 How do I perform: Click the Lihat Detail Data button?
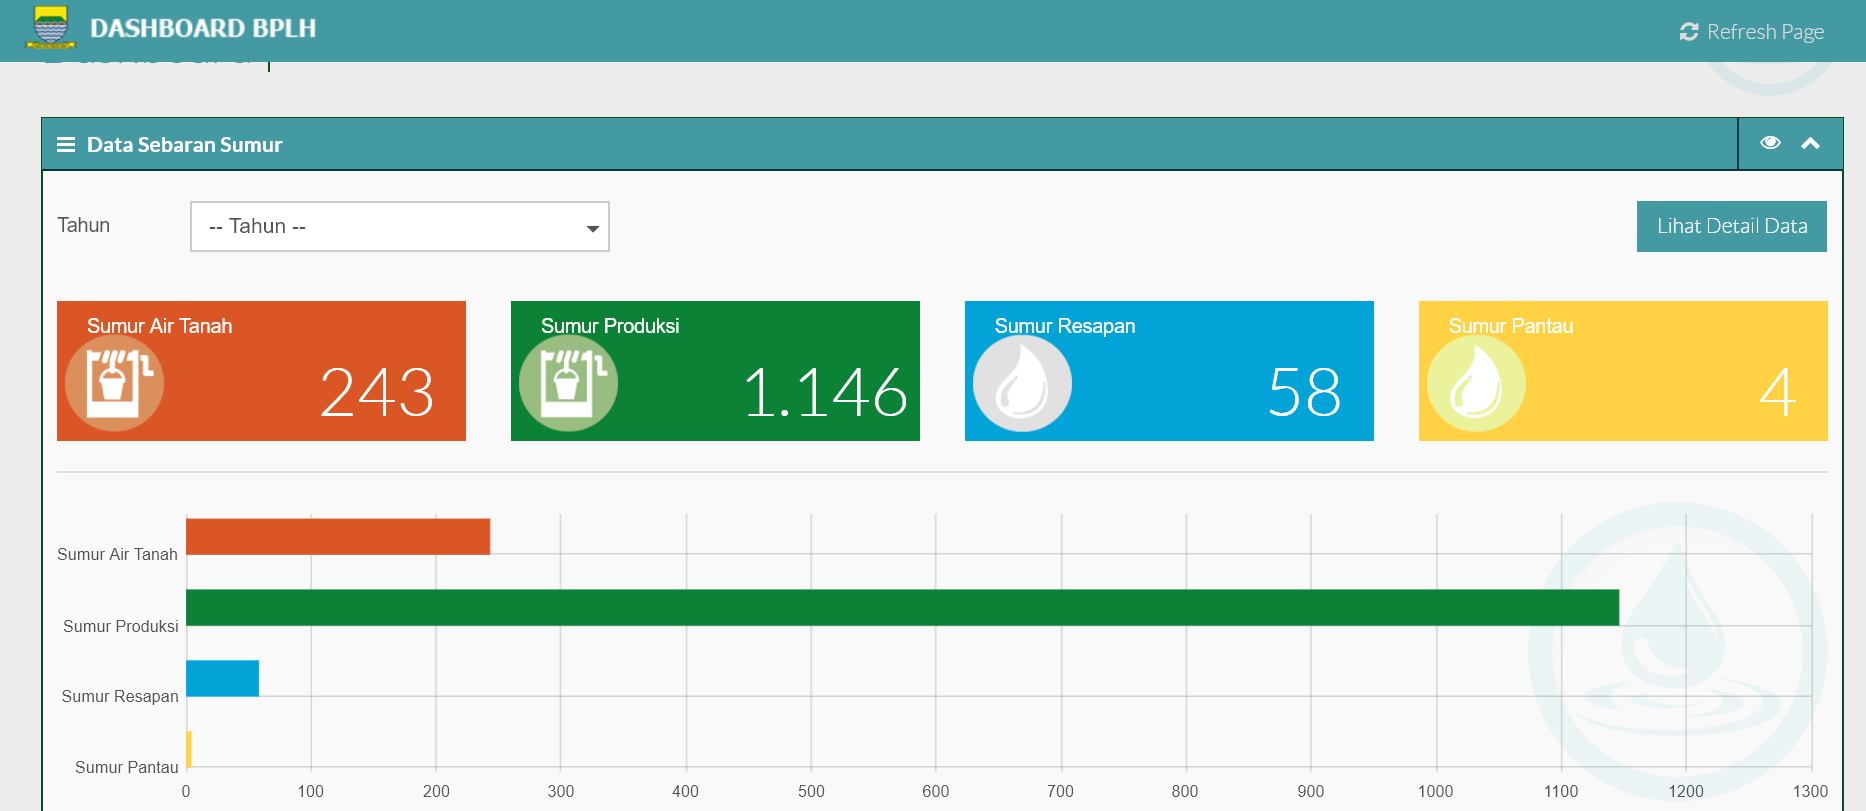(x=1731, y=226)
